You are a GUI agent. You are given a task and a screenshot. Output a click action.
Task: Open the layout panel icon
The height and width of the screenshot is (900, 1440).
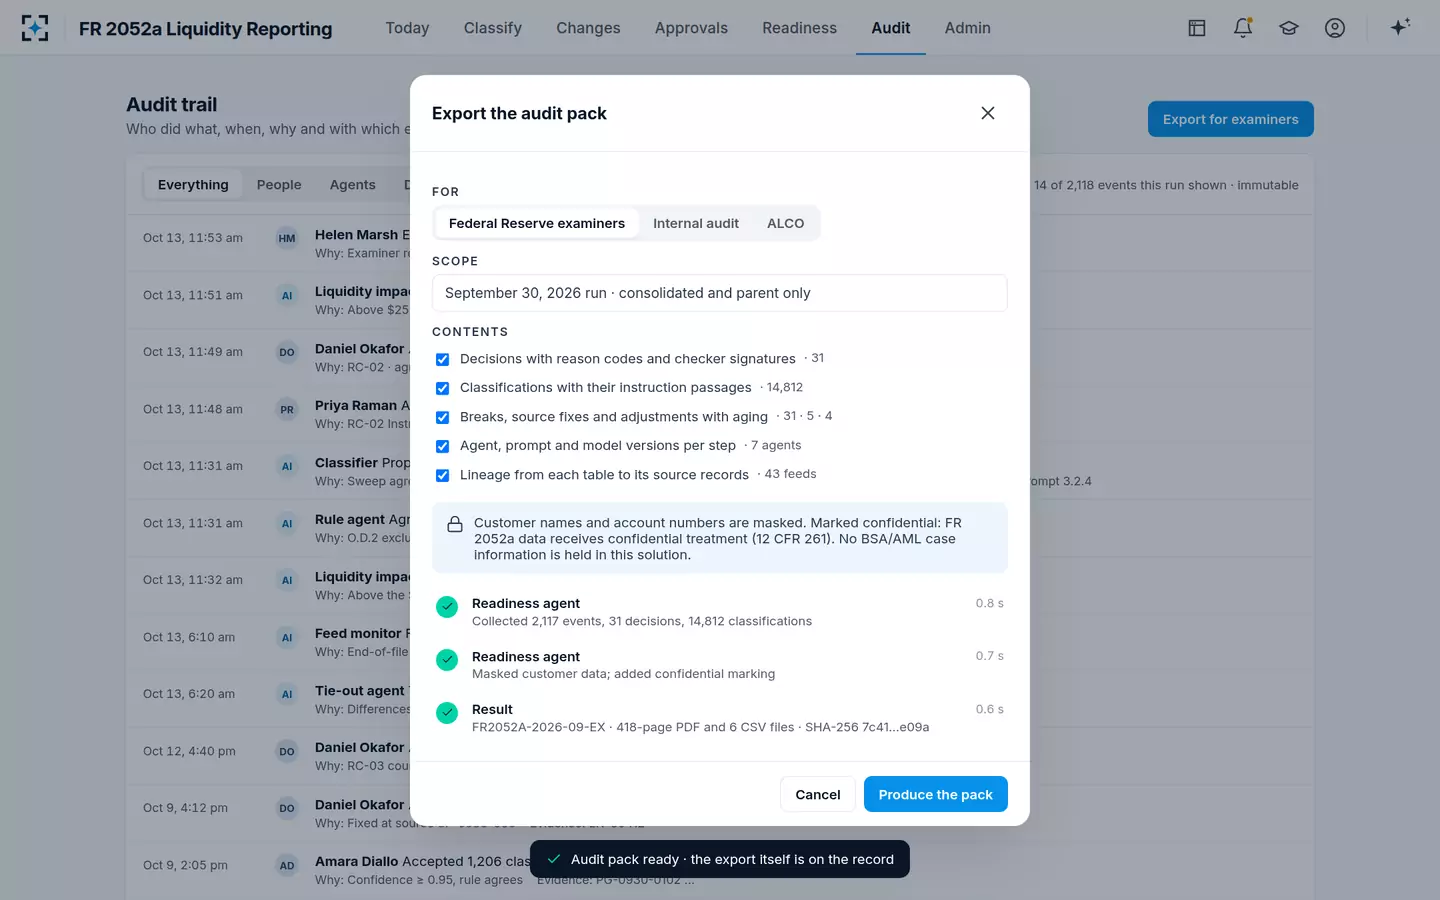[1197, 28]
